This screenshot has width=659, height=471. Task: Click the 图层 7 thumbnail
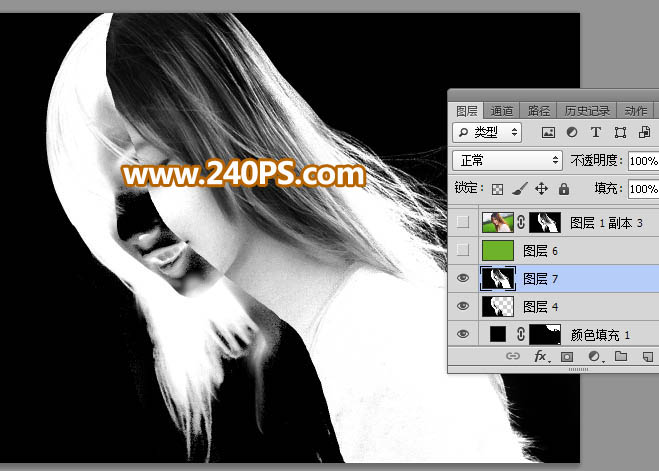(498, 279)
